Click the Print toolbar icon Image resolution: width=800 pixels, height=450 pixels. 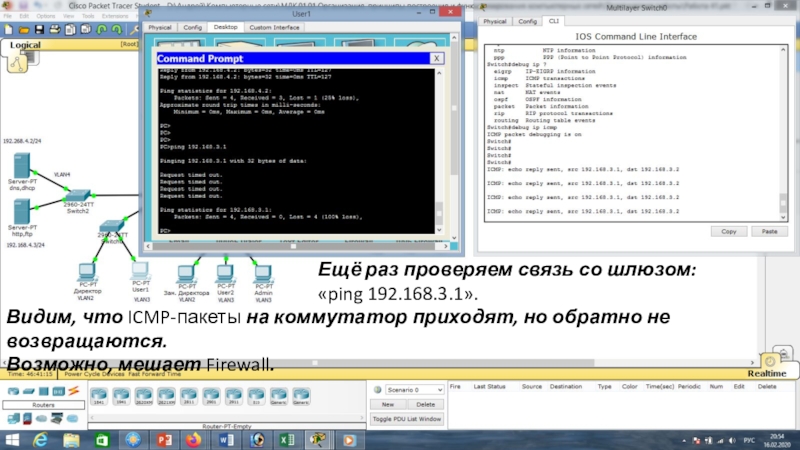55,30
